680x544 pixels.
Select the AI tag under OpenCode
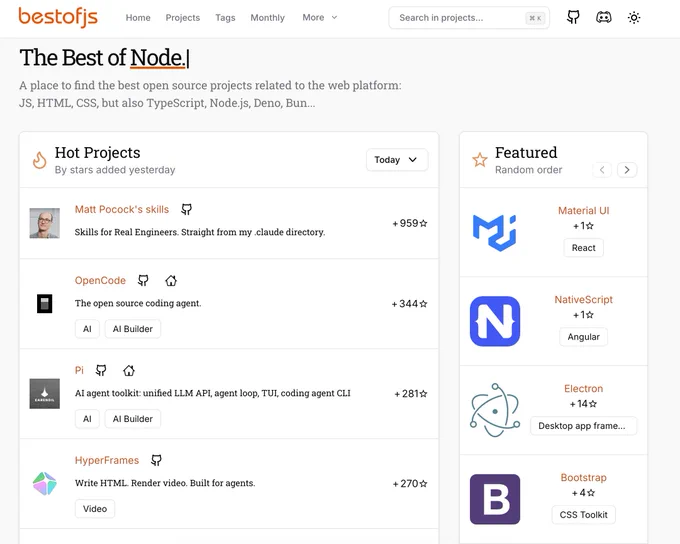[87, 329]
